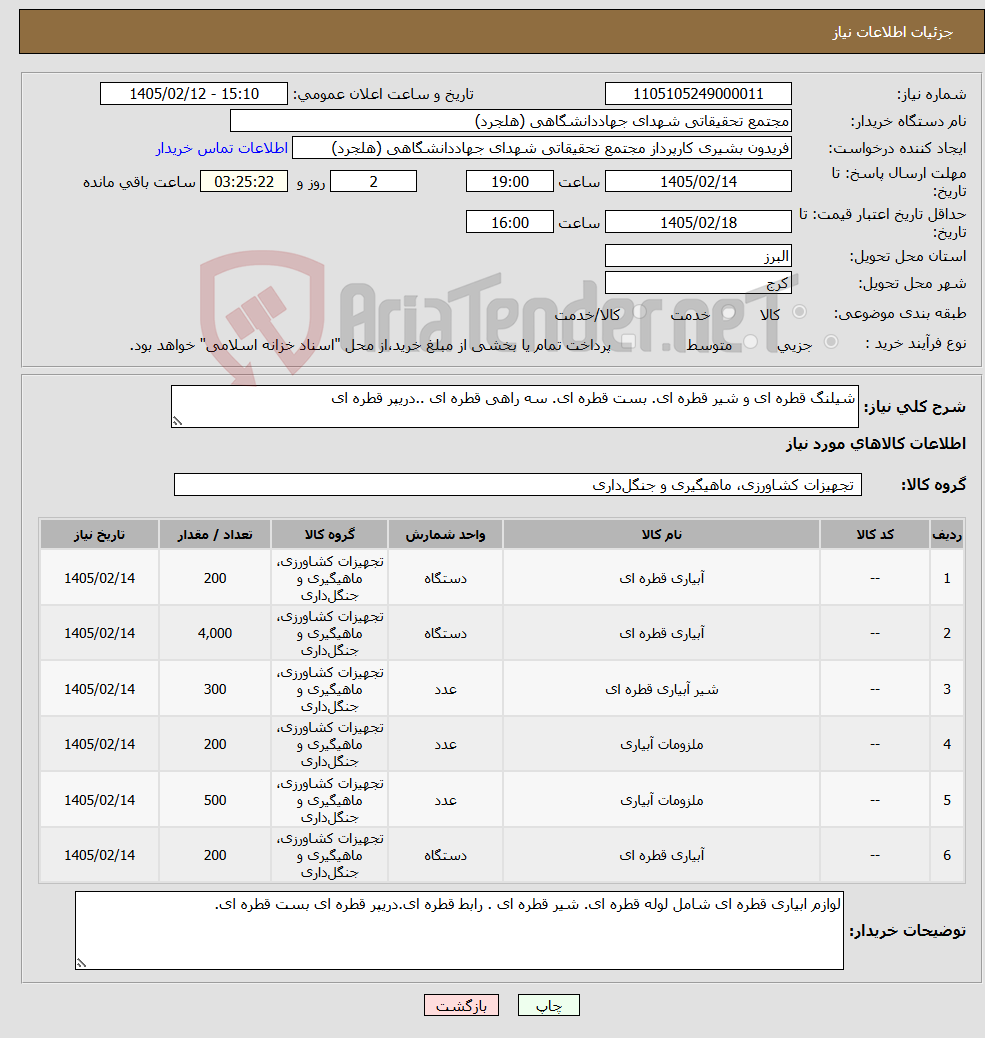The width and height of the screenshot is (985, 1038).
Task: Click the buyer notes text area
Action: [459, 930]
